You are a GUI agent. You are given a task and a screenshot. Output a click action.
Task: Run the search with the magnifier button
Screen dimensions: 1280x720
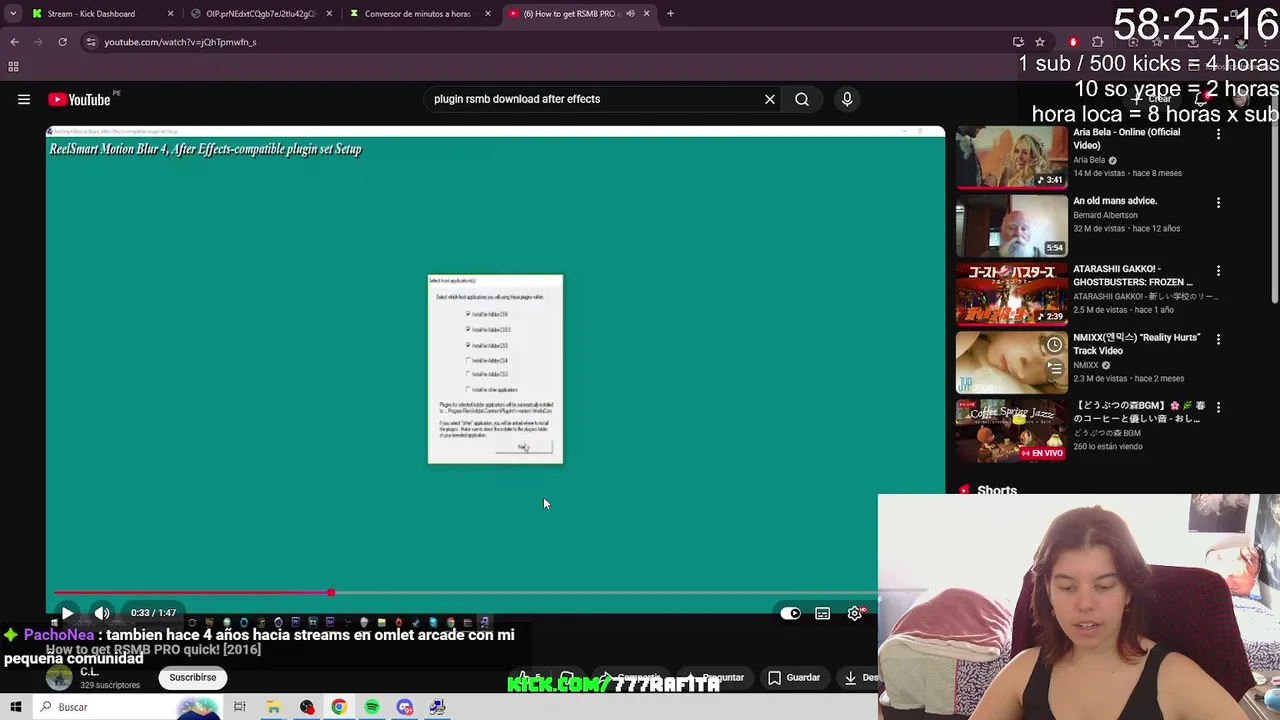[802, 99]
